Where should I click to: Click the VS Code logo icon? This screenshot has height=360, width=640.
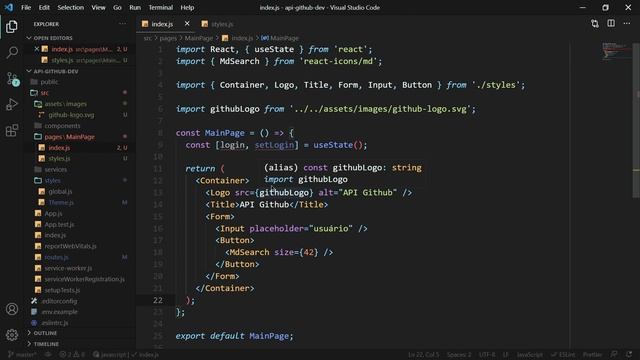[9, 7]
